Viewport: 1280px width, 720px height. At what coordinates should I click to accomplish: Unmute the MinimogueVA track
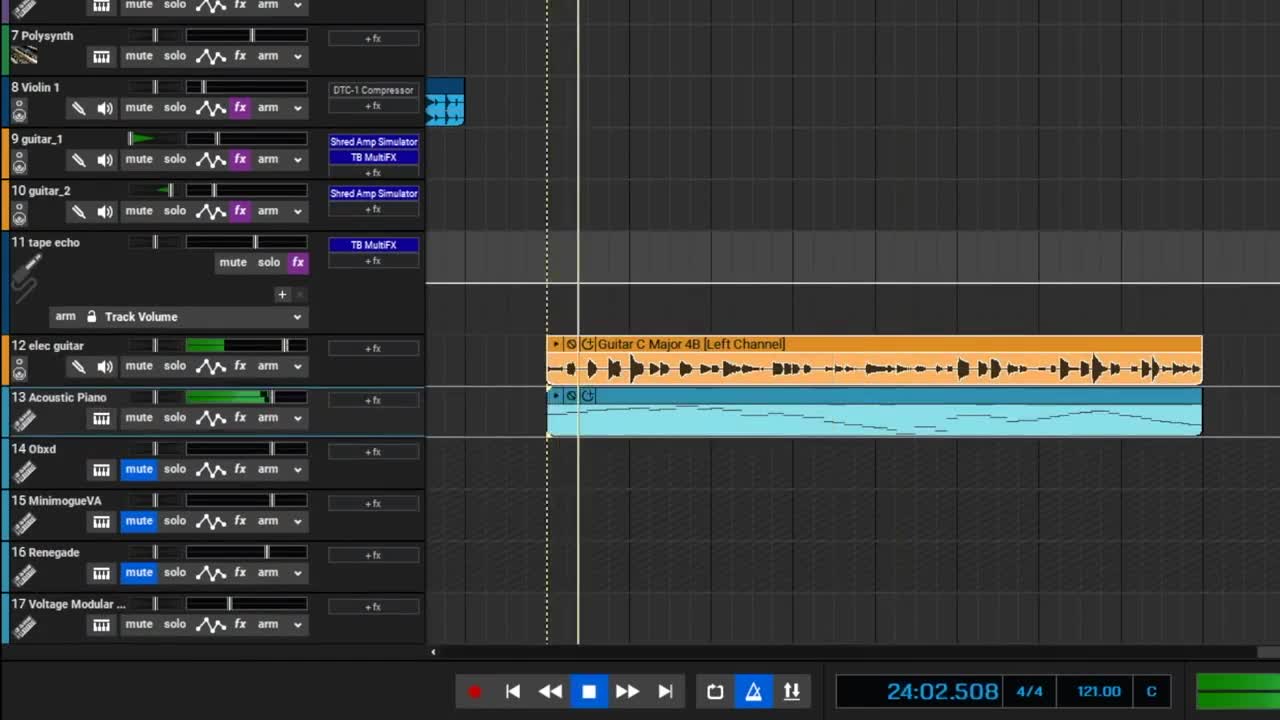click(x=139, y=521)
